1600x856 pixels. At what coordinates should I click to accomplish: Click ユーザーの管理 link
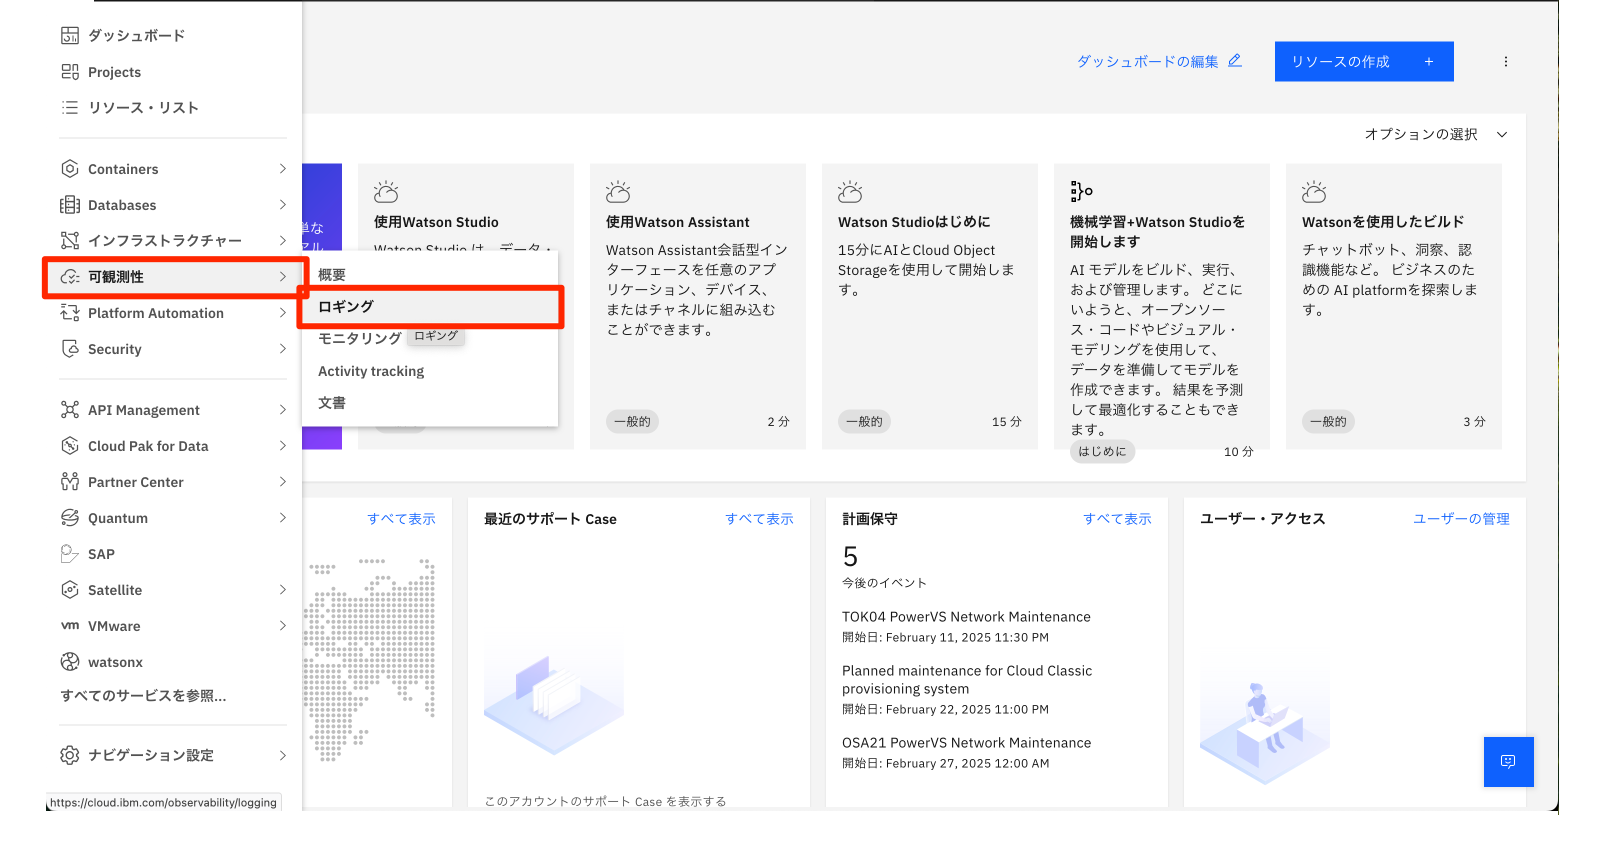pos(1461,519)
